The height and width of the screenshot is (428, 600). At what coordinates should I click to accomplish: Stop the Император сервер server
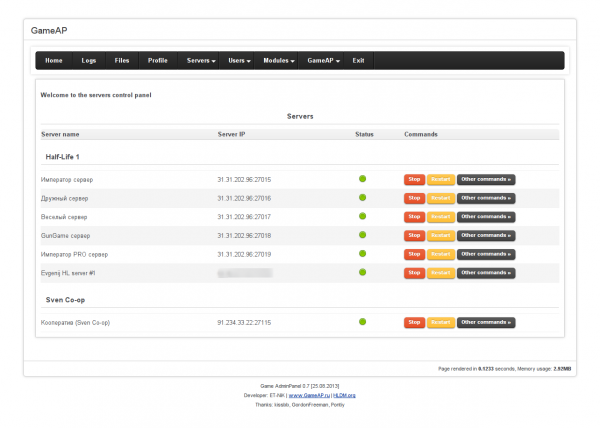414,179
